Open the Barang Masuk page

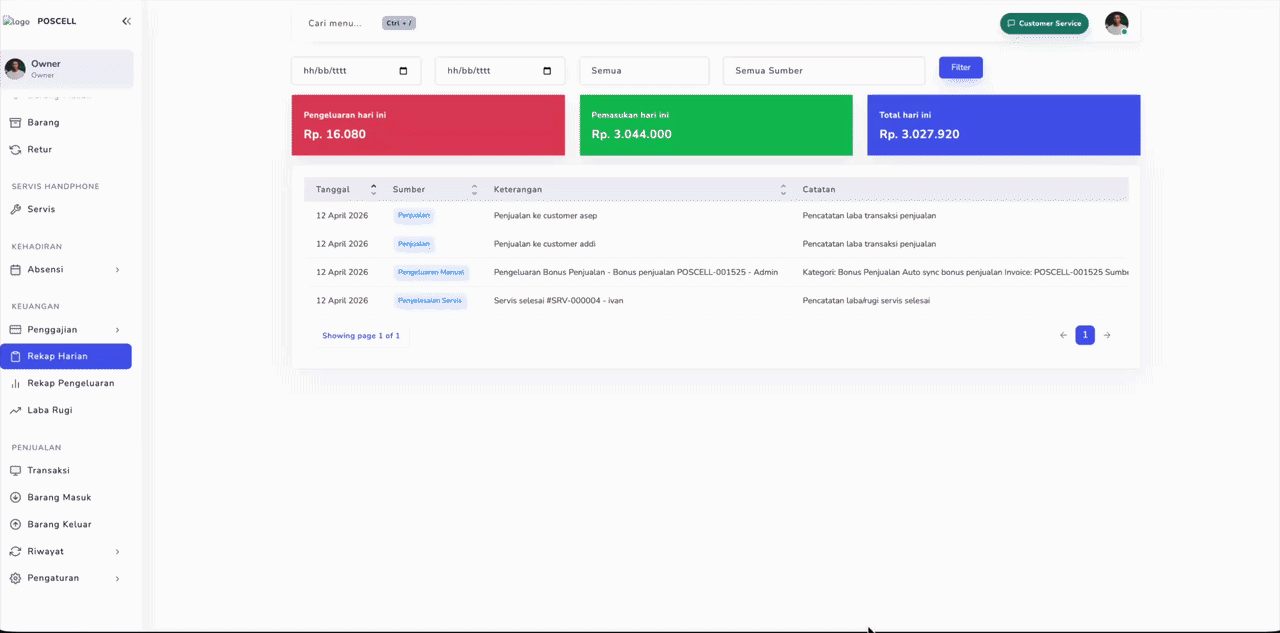point(66,497)
